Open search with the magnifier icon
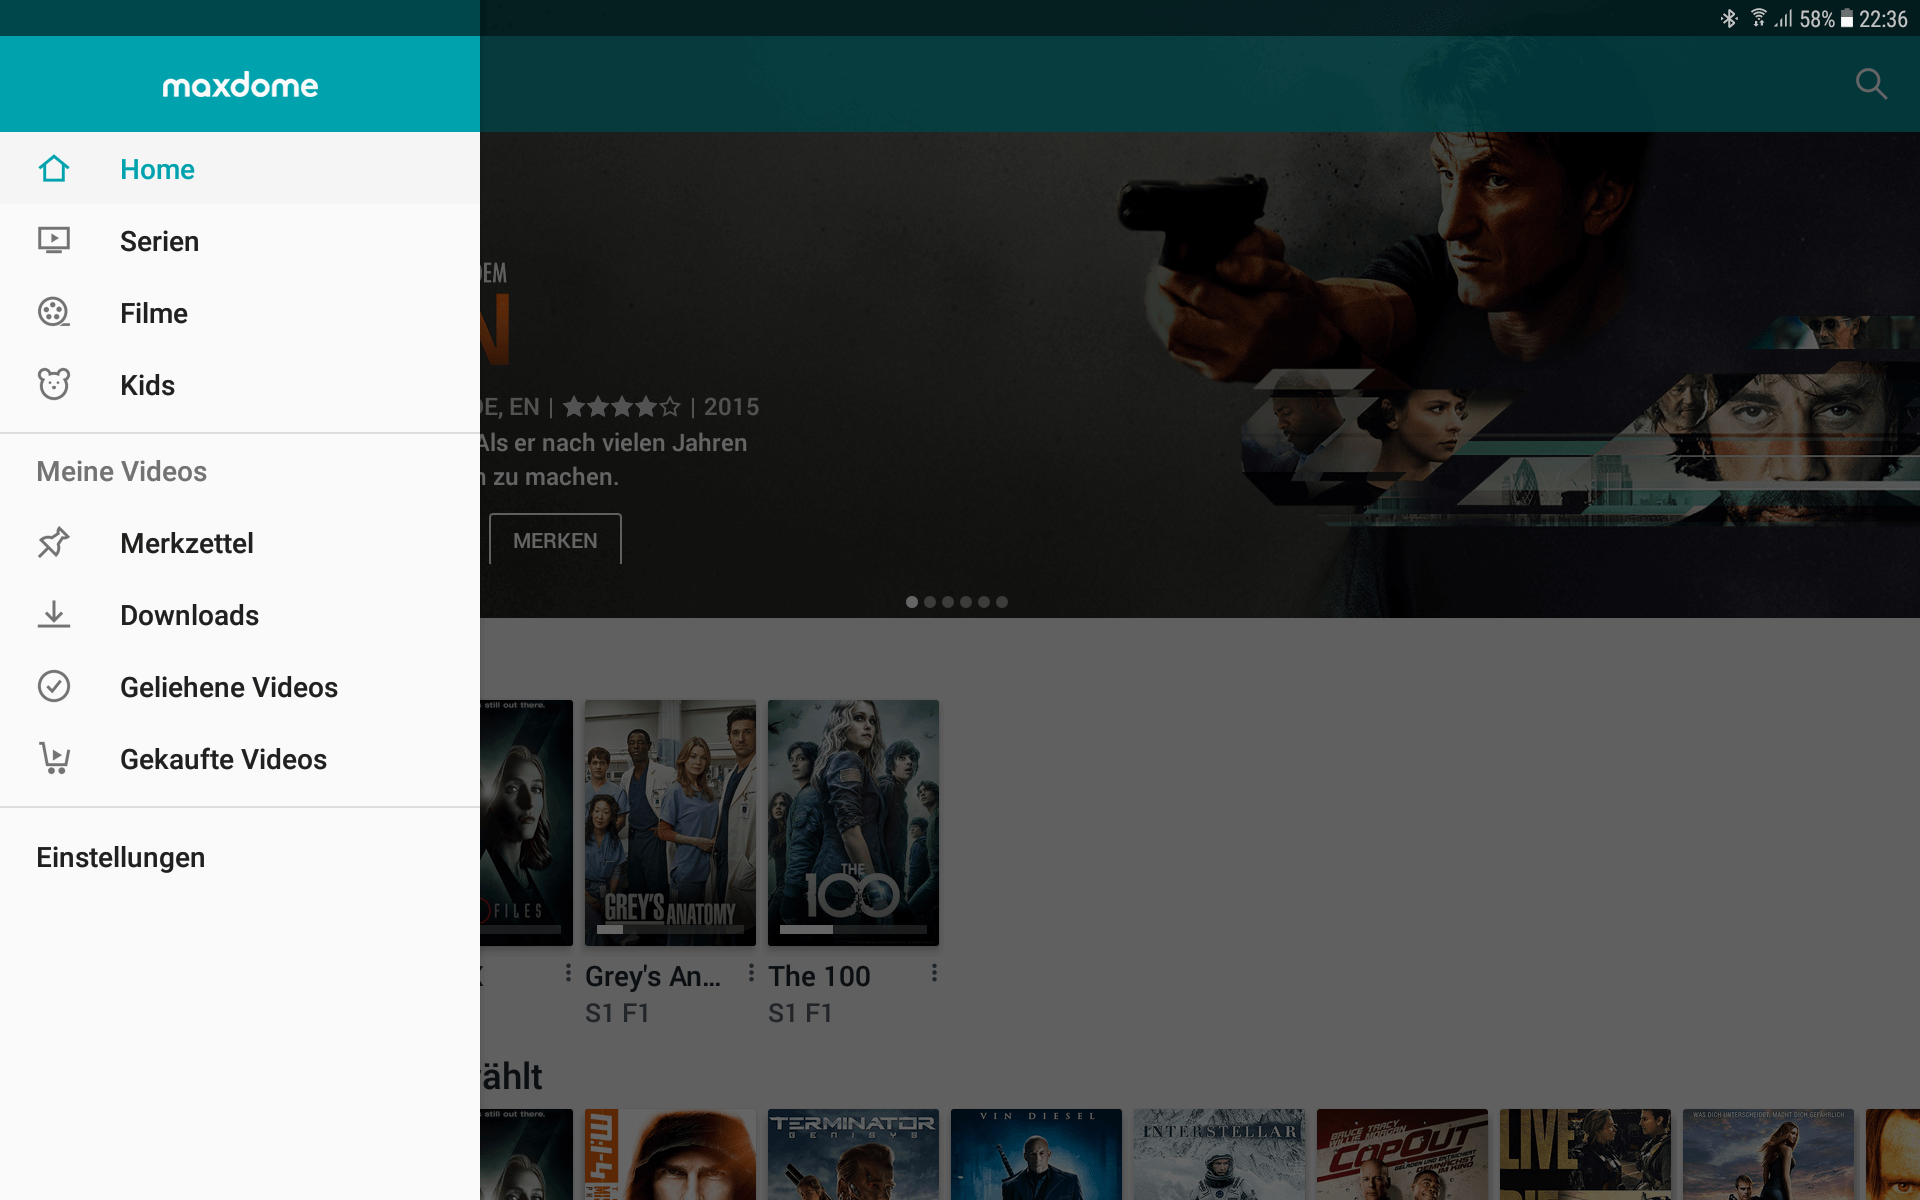 (1871, 84)
